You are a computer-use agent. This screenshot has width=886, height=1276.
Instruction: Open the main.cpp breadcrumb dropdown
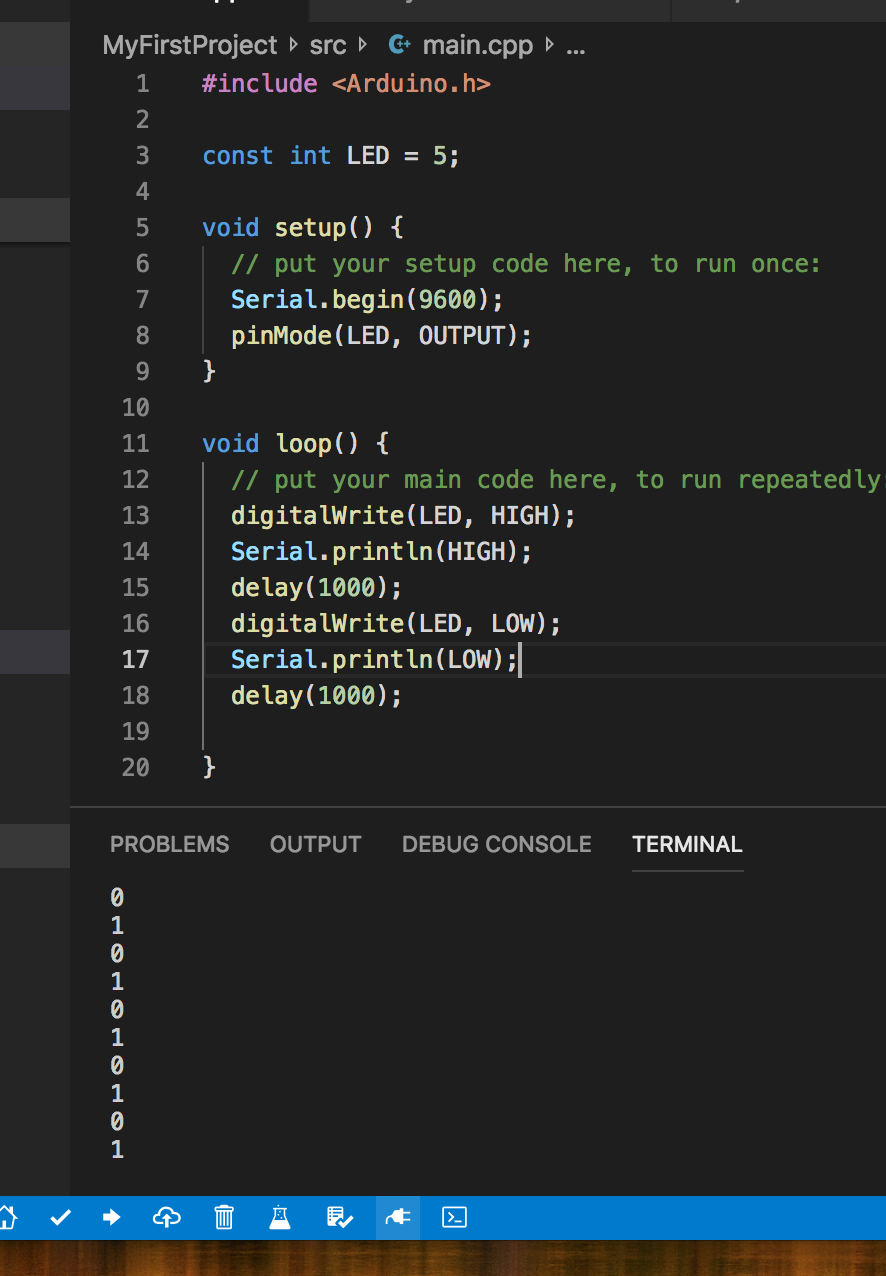click(x=477, y=45)
